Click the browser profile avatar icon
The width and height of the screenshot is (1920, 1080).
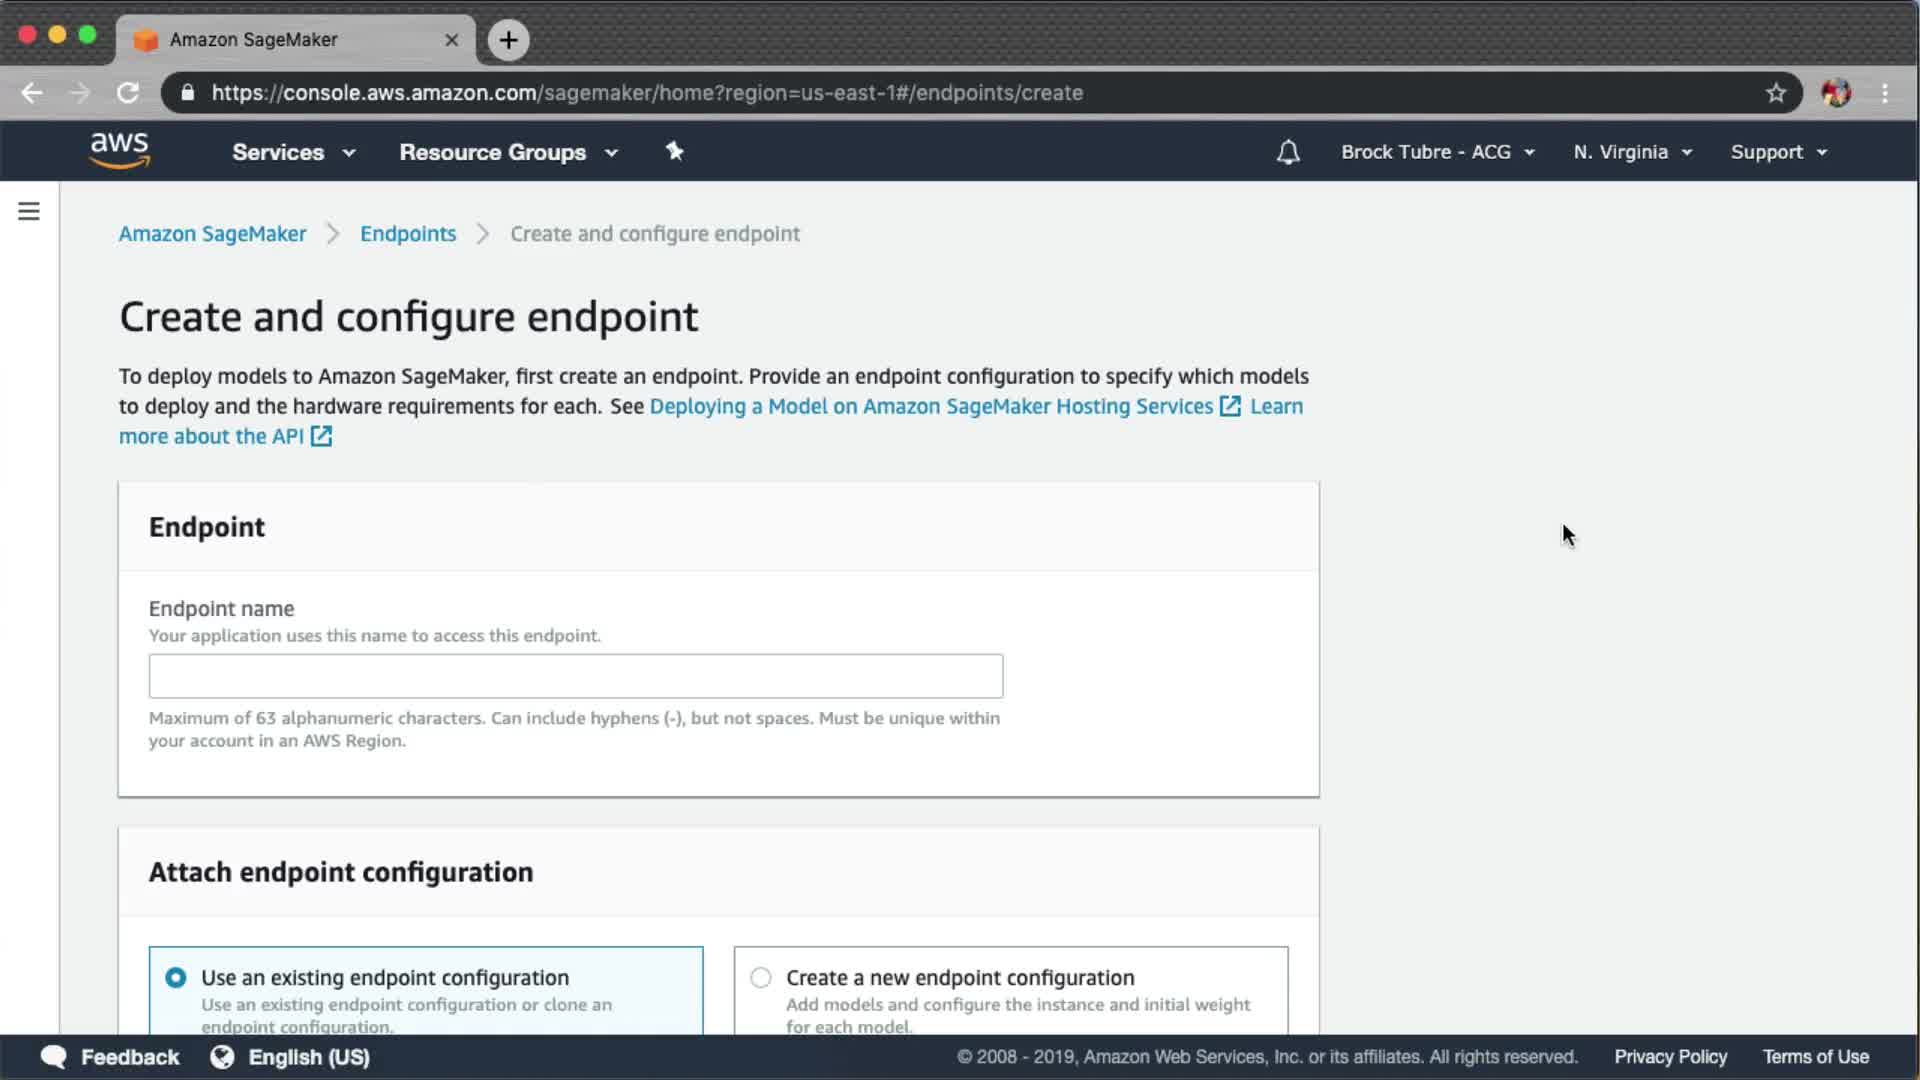coord(1836,93)
